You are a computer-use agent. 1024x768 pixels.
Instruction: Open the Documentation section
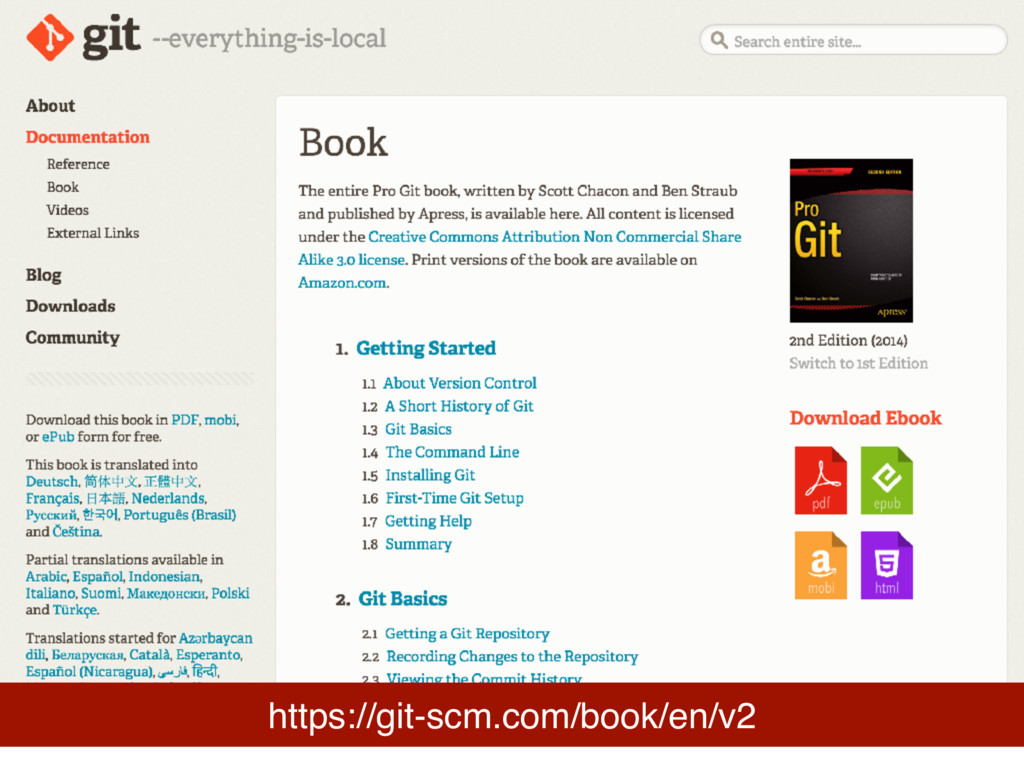point(88,137)
